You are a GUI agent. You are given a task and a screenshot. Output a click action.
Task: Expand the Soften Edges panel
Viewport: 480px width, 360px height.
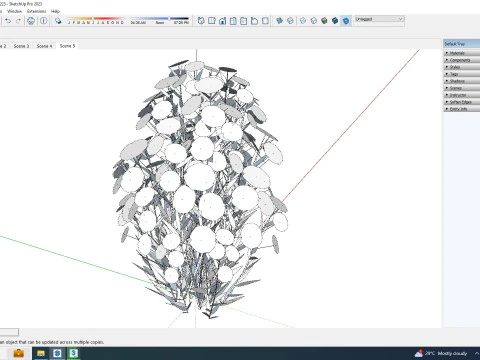[462, 102]
